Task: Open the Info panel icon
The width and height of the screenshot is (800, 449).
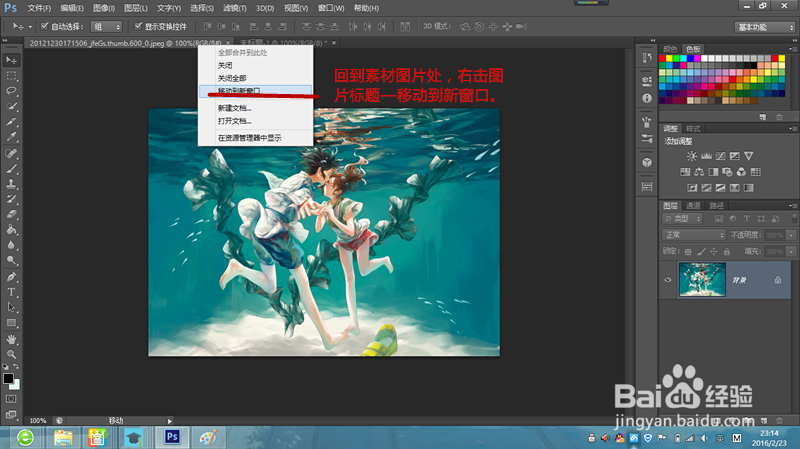Action: [647, 98]
